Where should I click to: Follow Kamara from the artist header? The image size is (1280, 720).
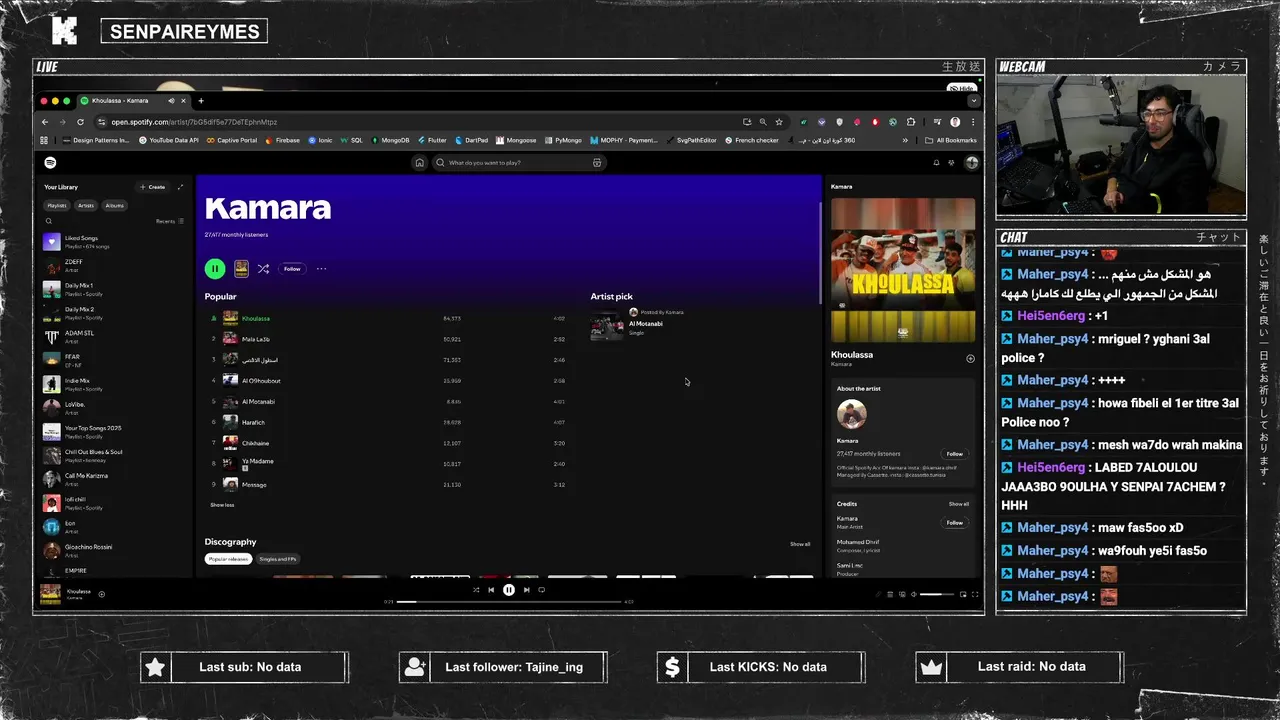(292, 269)
